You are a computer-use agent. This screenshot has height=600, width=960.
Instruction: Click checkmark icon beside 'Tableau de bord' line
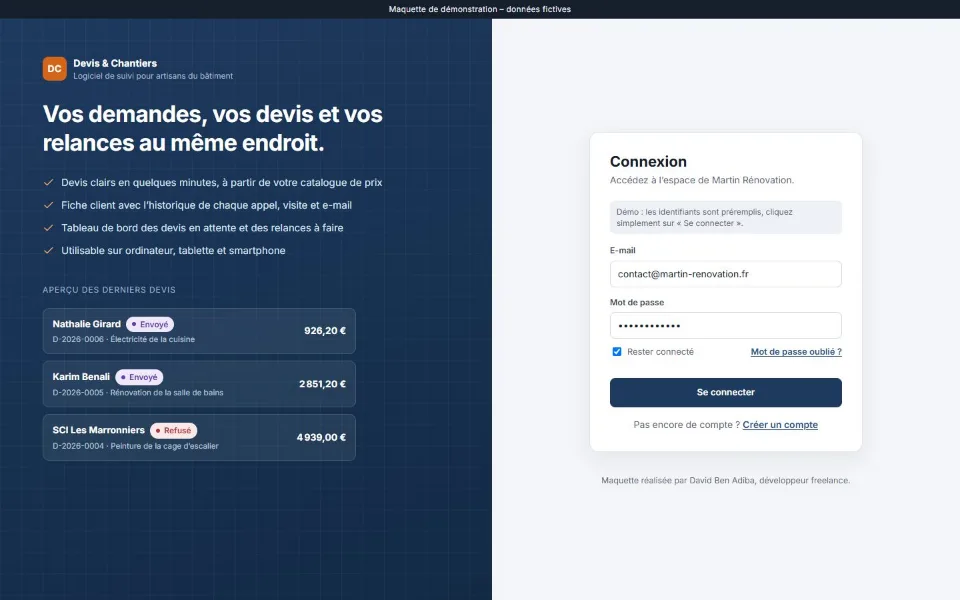pyautogui.click(x=48, y=228)
